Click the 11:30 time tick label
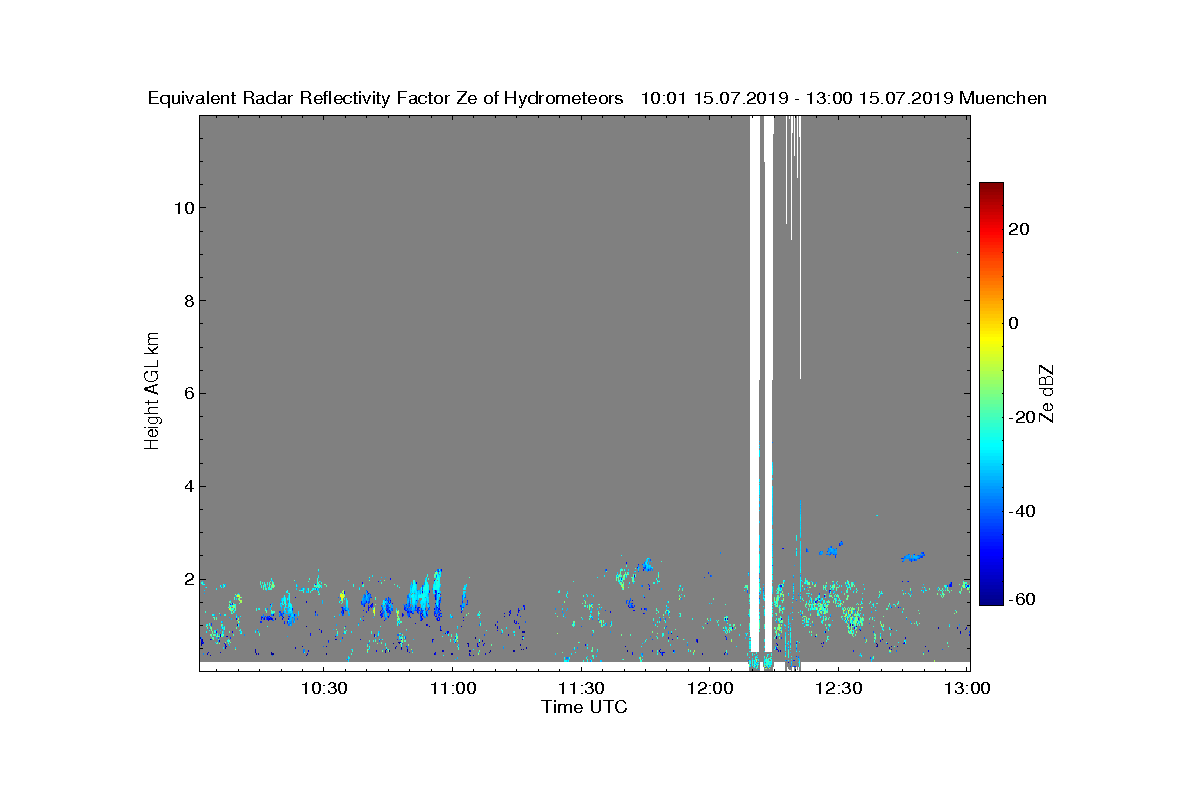The height and width of the screenshot is (800, 1200). [581, 688]
